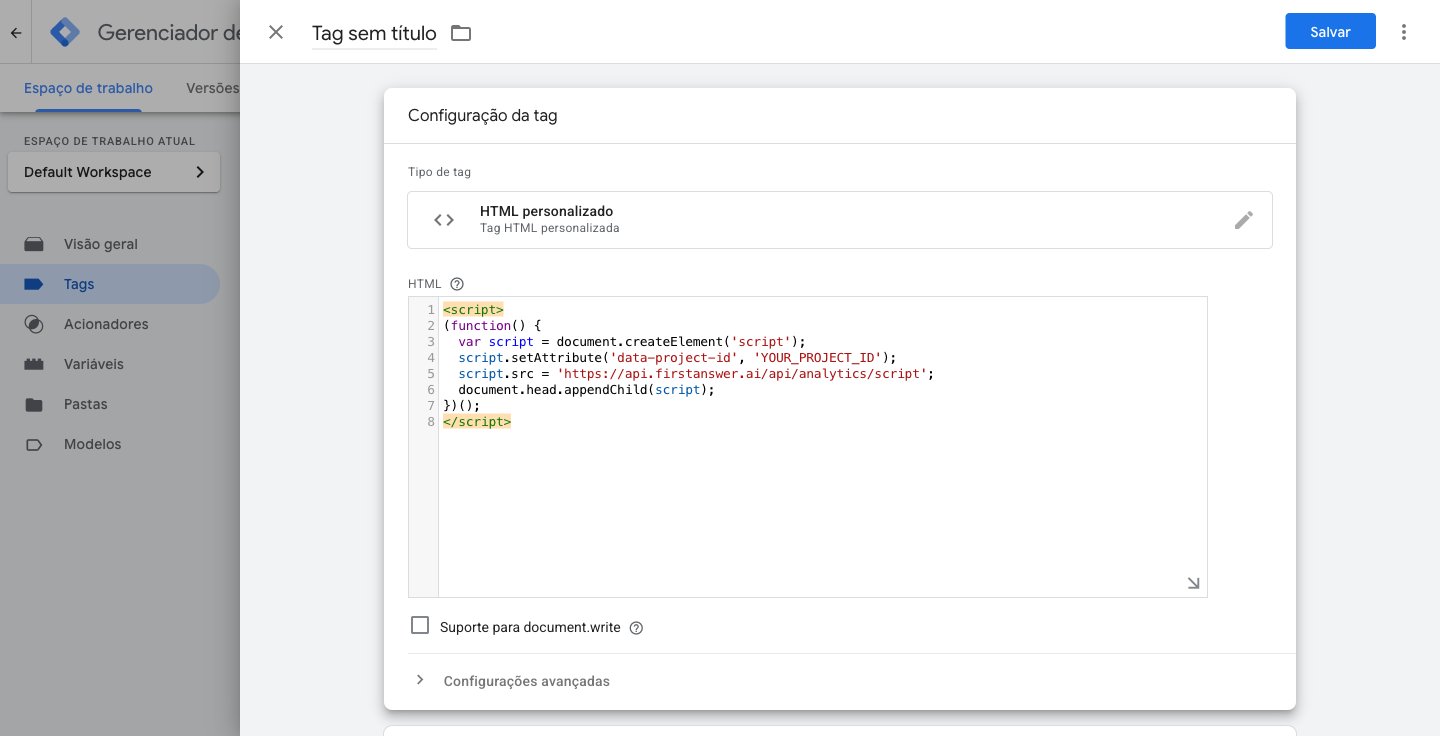
Task: Click the Gerenciador title text
Action: pos(168,32)
